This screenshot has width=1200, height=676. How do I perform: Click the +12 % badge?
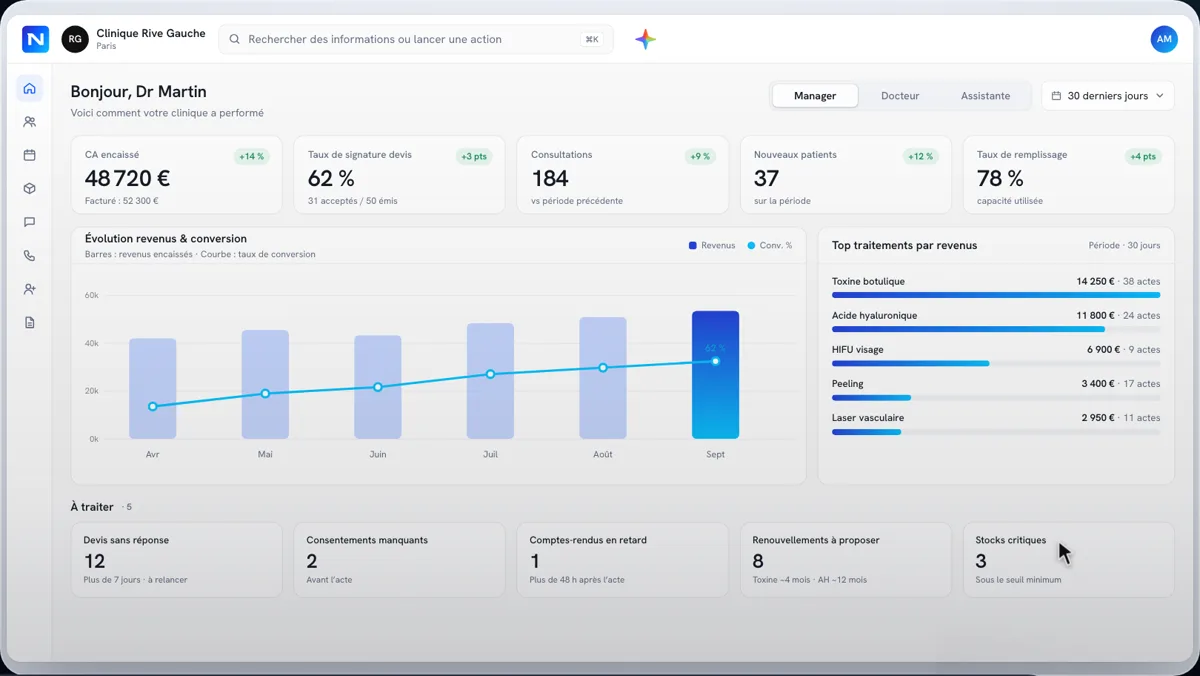(x=920, y=156)
